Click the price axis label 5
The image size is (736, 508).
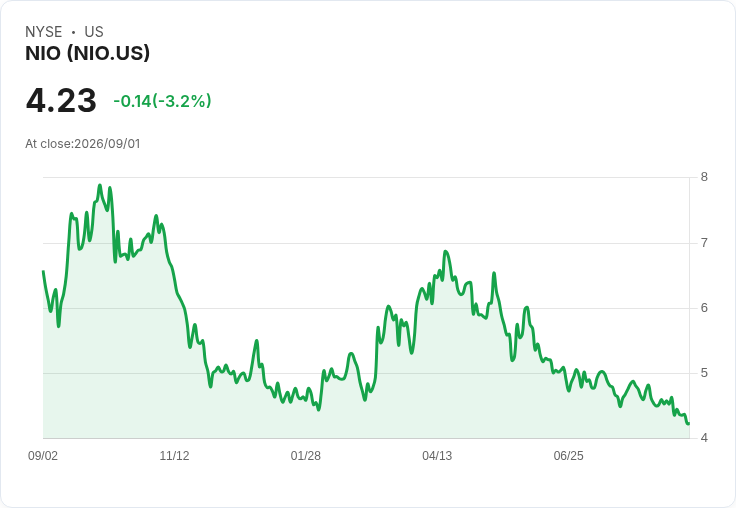[x=704, y=373]
